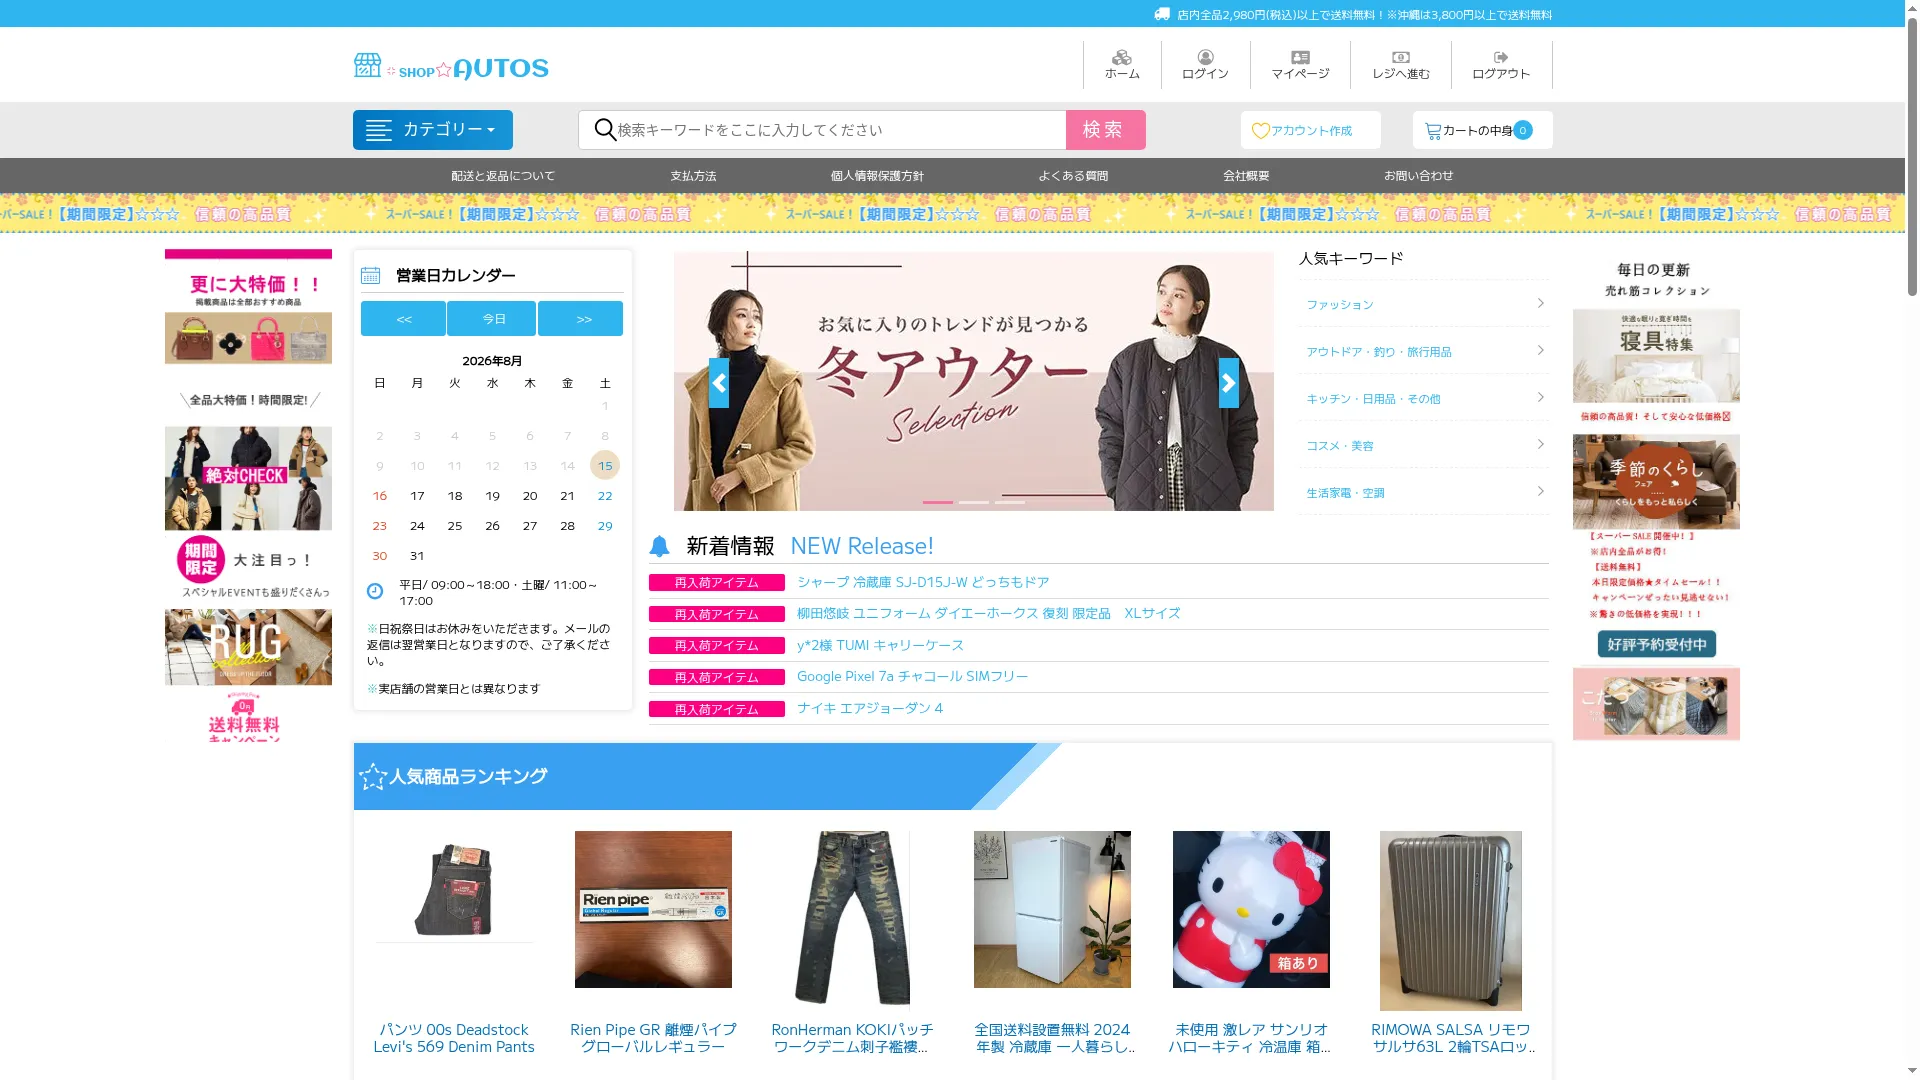Click the magnifier icon in search box
Viewport: 1920px width, 1080px height.
pyautogui.click(x=604, y=130)
